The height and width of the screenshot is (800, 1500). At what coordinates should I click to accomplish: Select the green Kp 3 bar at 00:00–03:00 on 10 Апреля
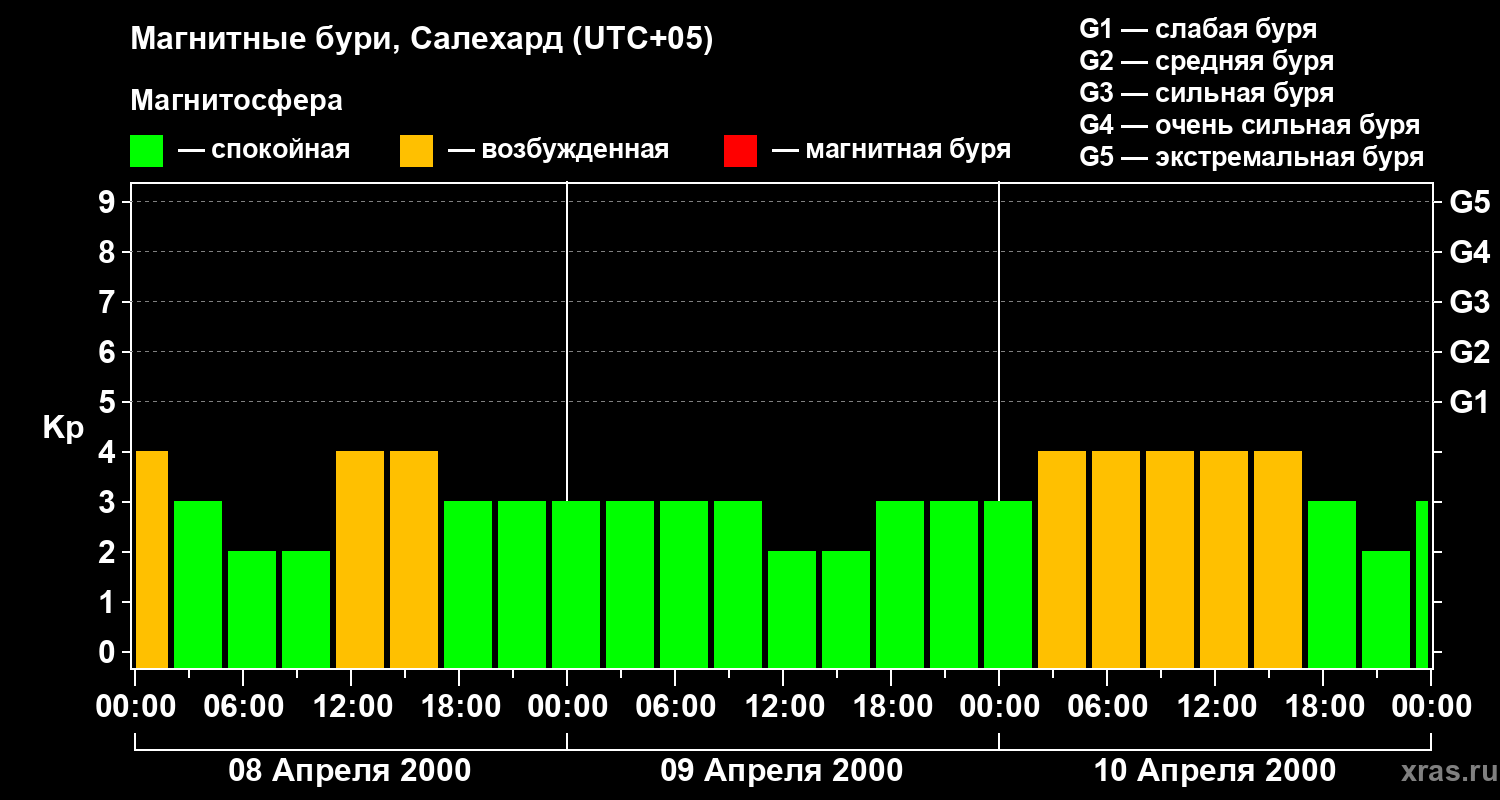click(x=1008, y=584)
